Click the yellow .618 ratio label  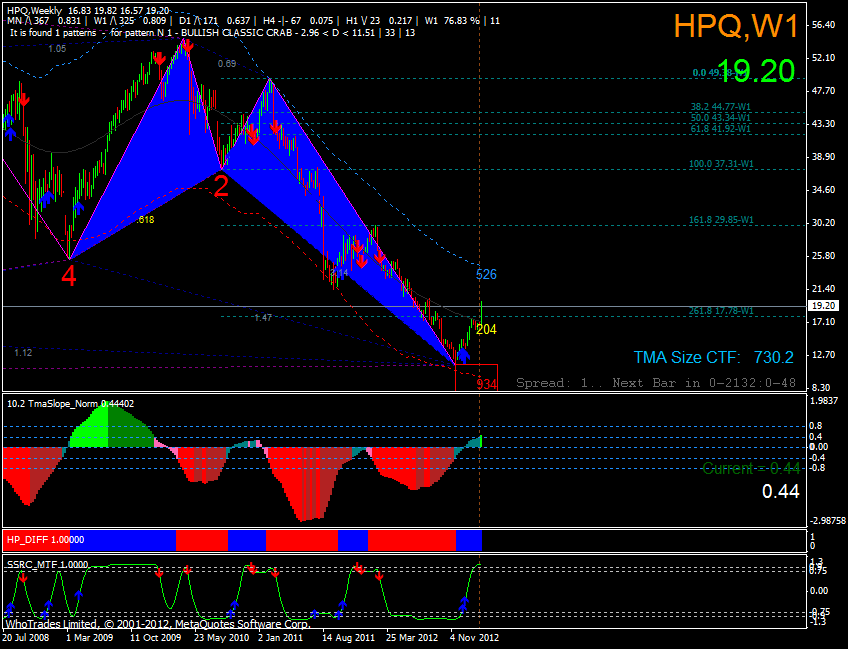145,220
